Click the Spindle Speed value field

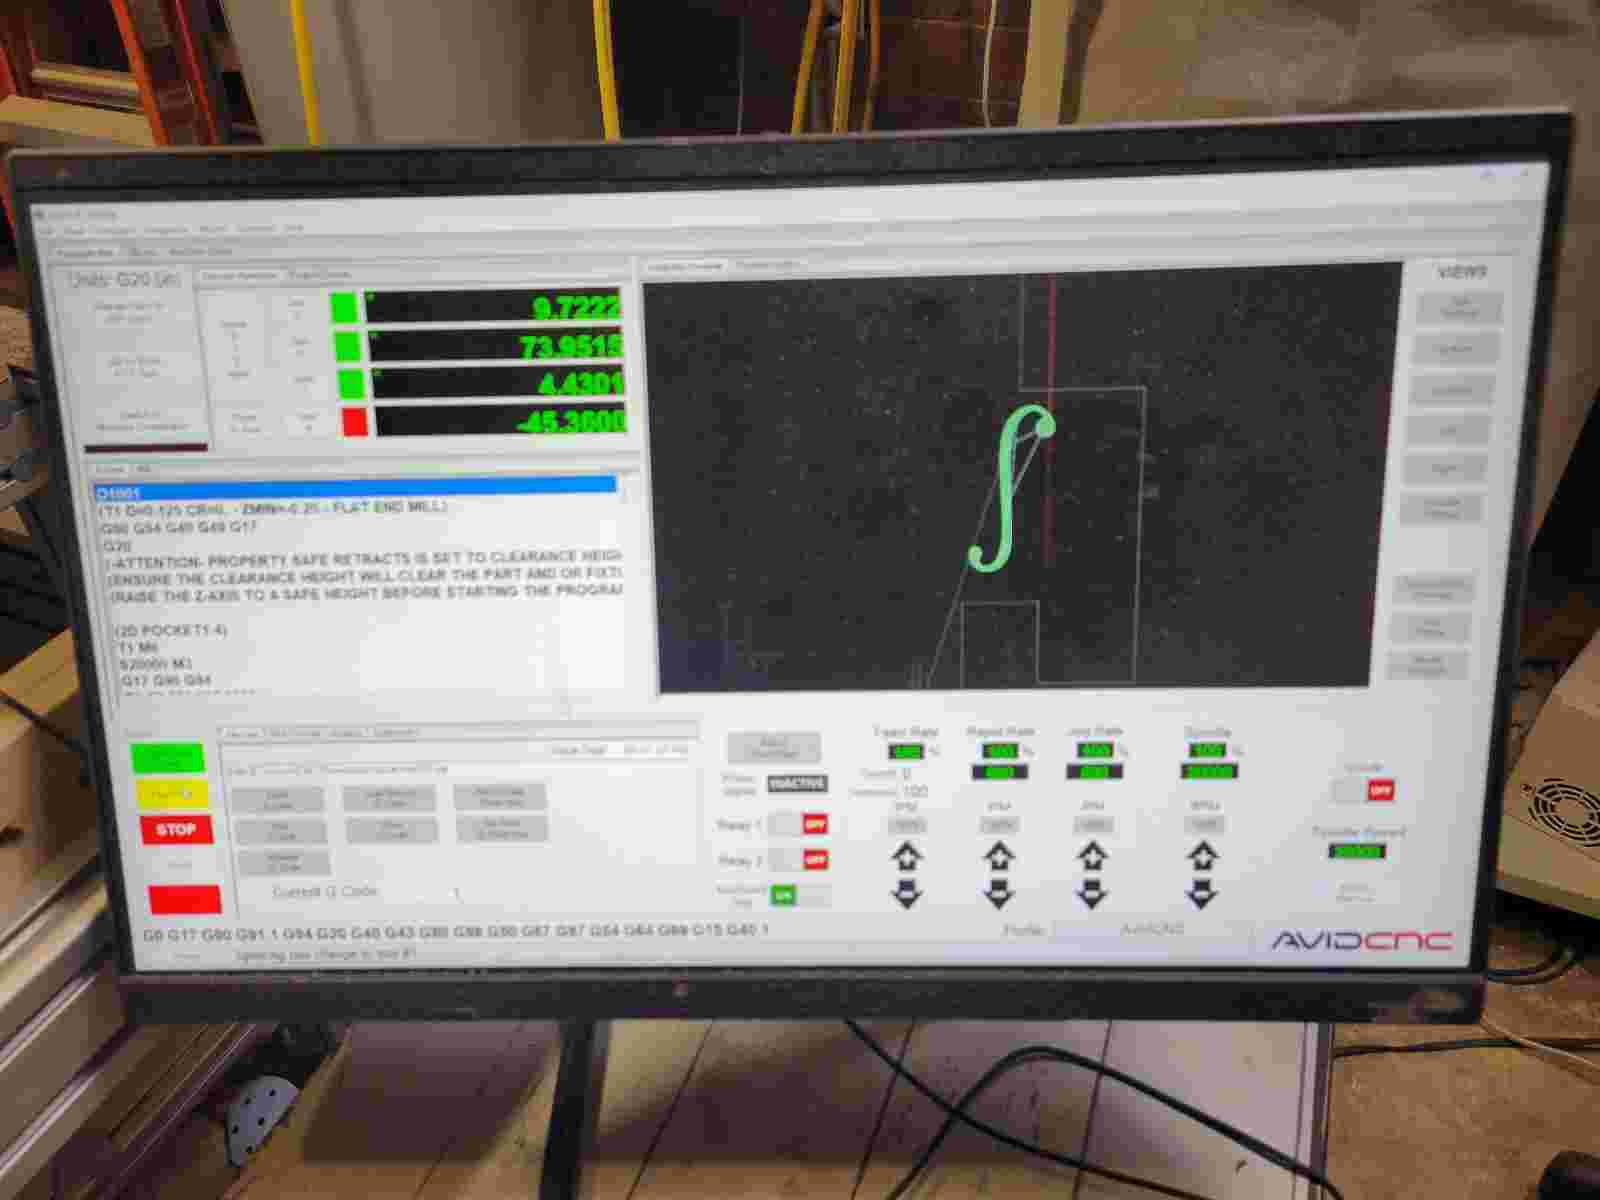point(1357,852)
